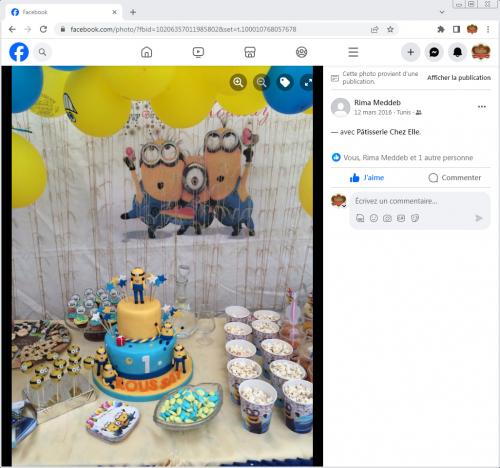Toggle the J'aime like button
The width and height of the screenshot is (500, 468).
pyautogui.click(x=367, y=178)
